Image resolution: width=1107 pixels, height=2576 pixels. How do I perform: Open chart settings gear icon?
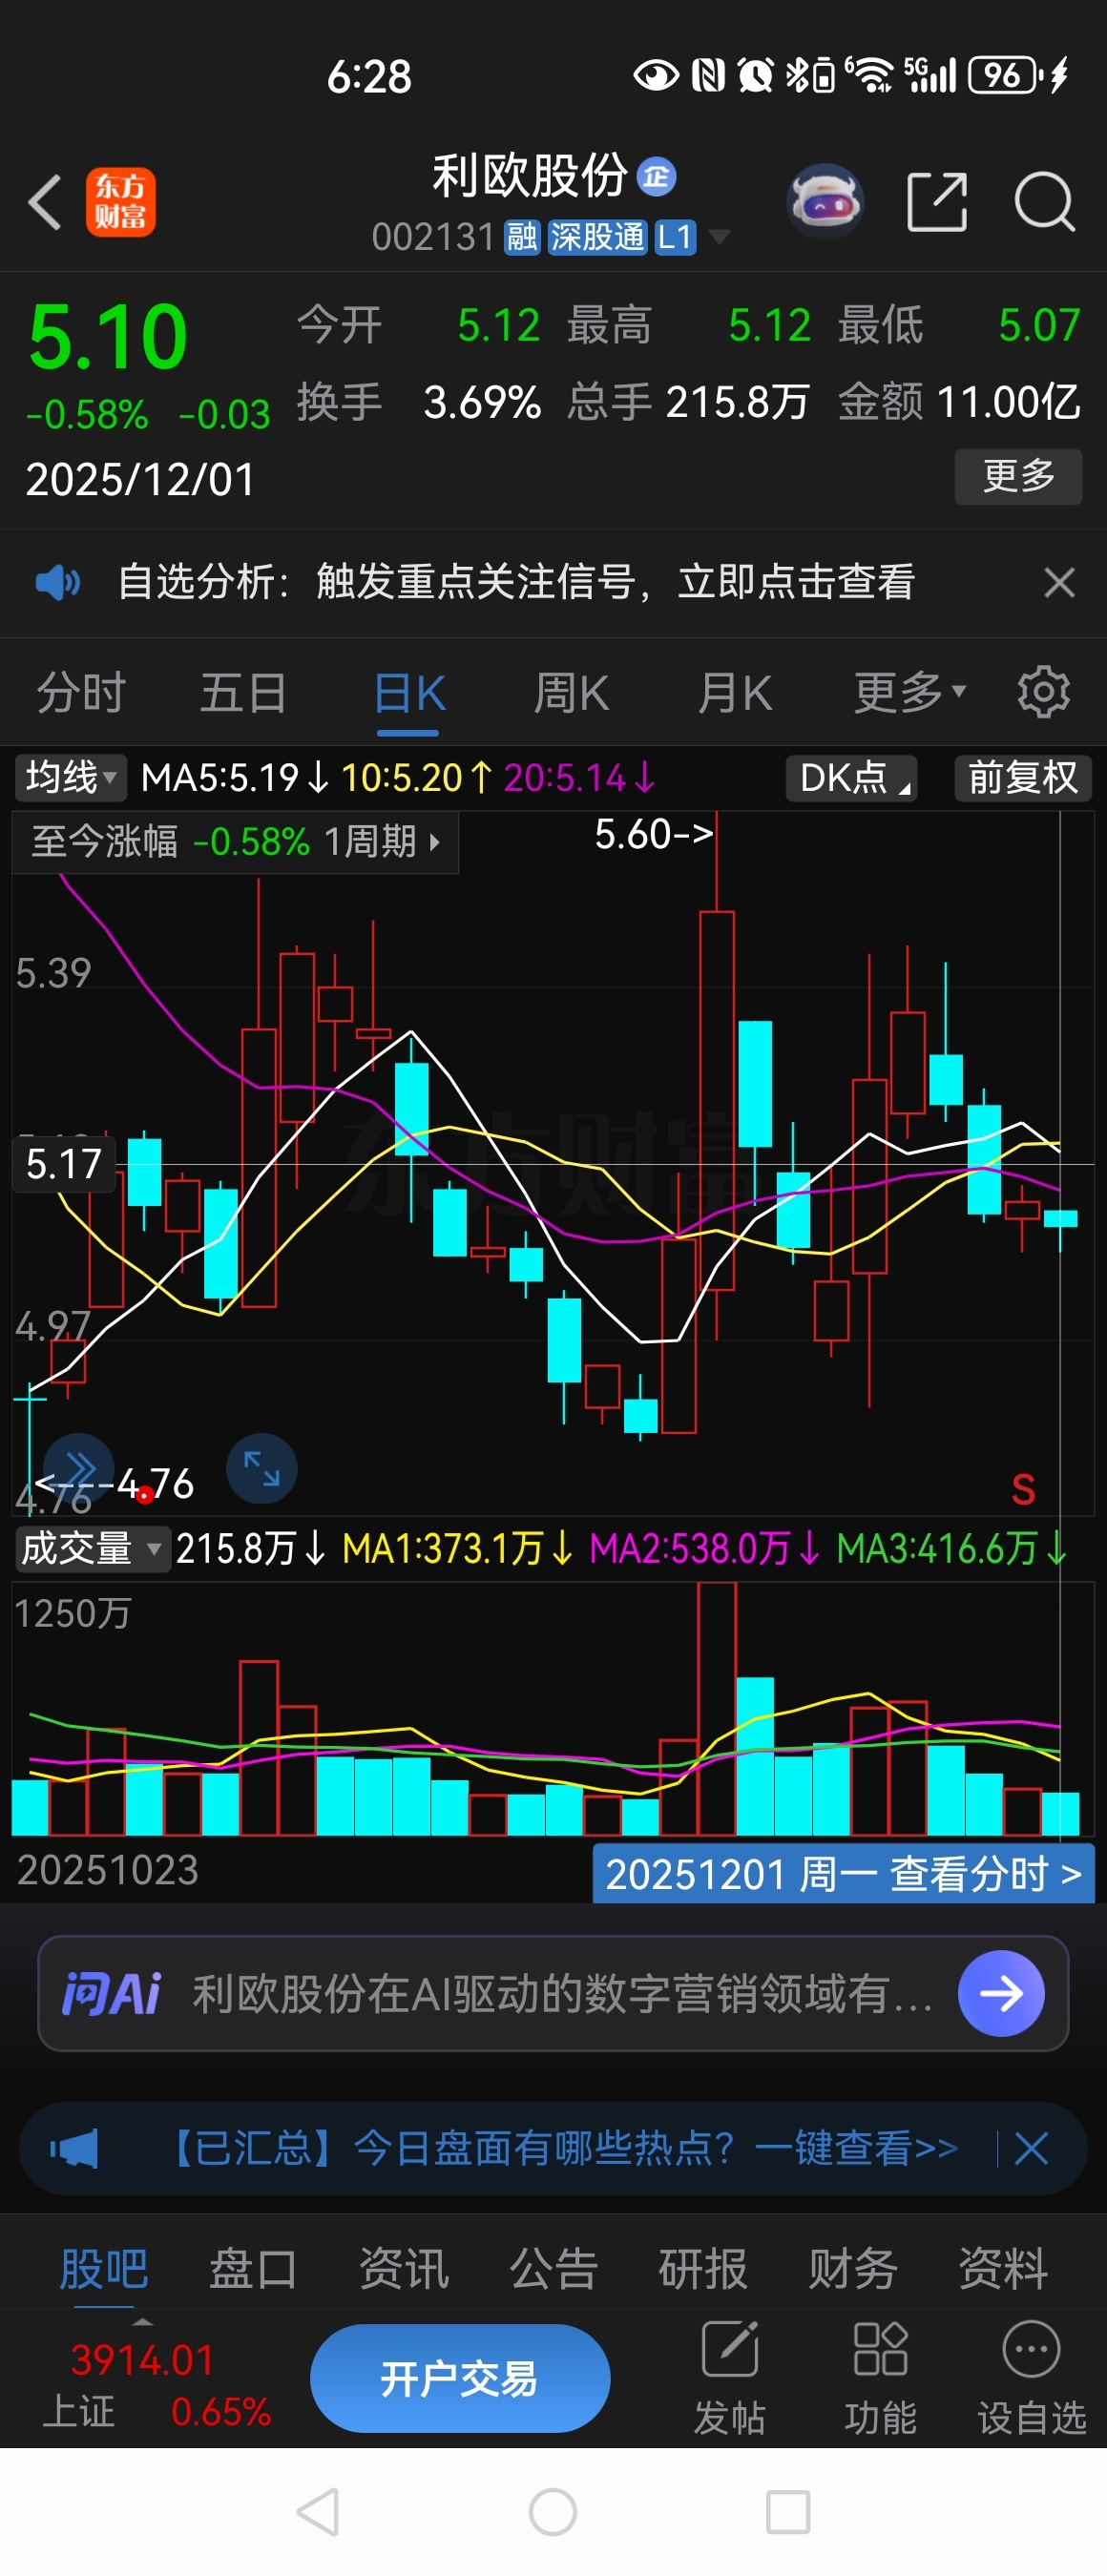[1043, 692]
